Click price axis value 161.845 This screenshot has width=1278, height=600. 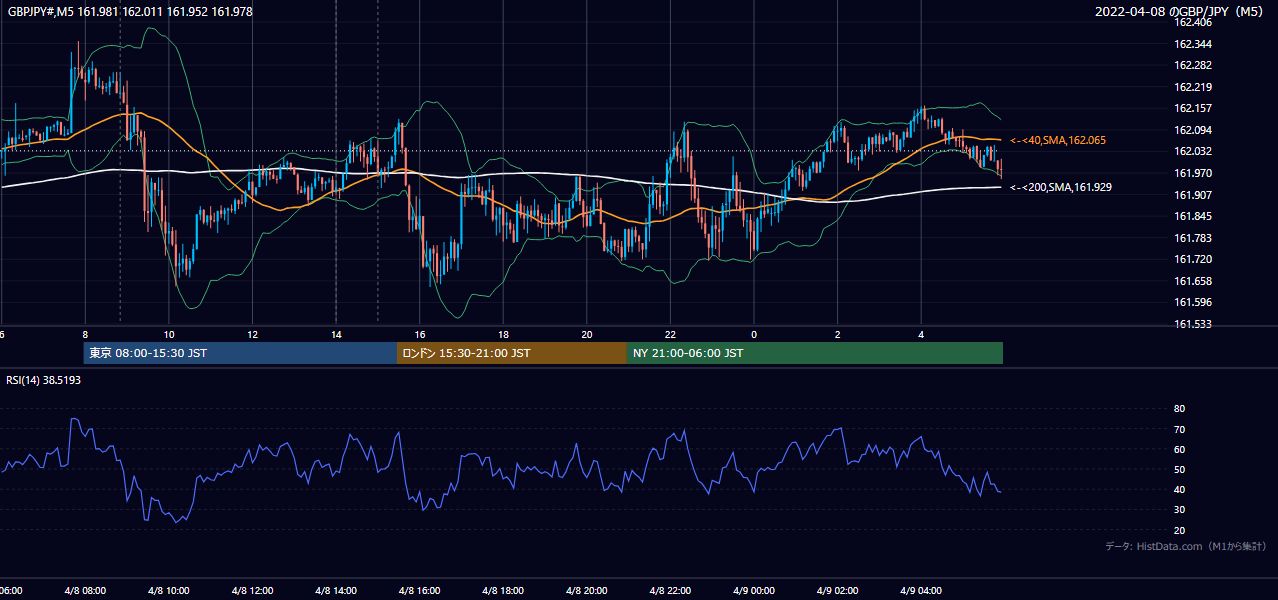pyautogui.click(x=1192, y=216)
